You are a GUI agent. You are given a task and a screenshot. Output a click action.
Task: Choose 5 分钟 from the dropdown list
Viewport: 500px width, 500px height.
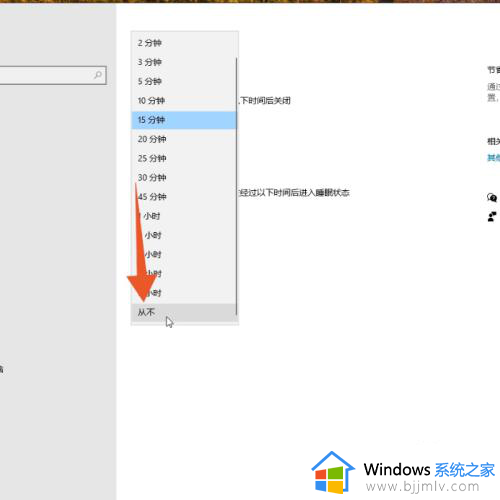[x=184, y=82]
